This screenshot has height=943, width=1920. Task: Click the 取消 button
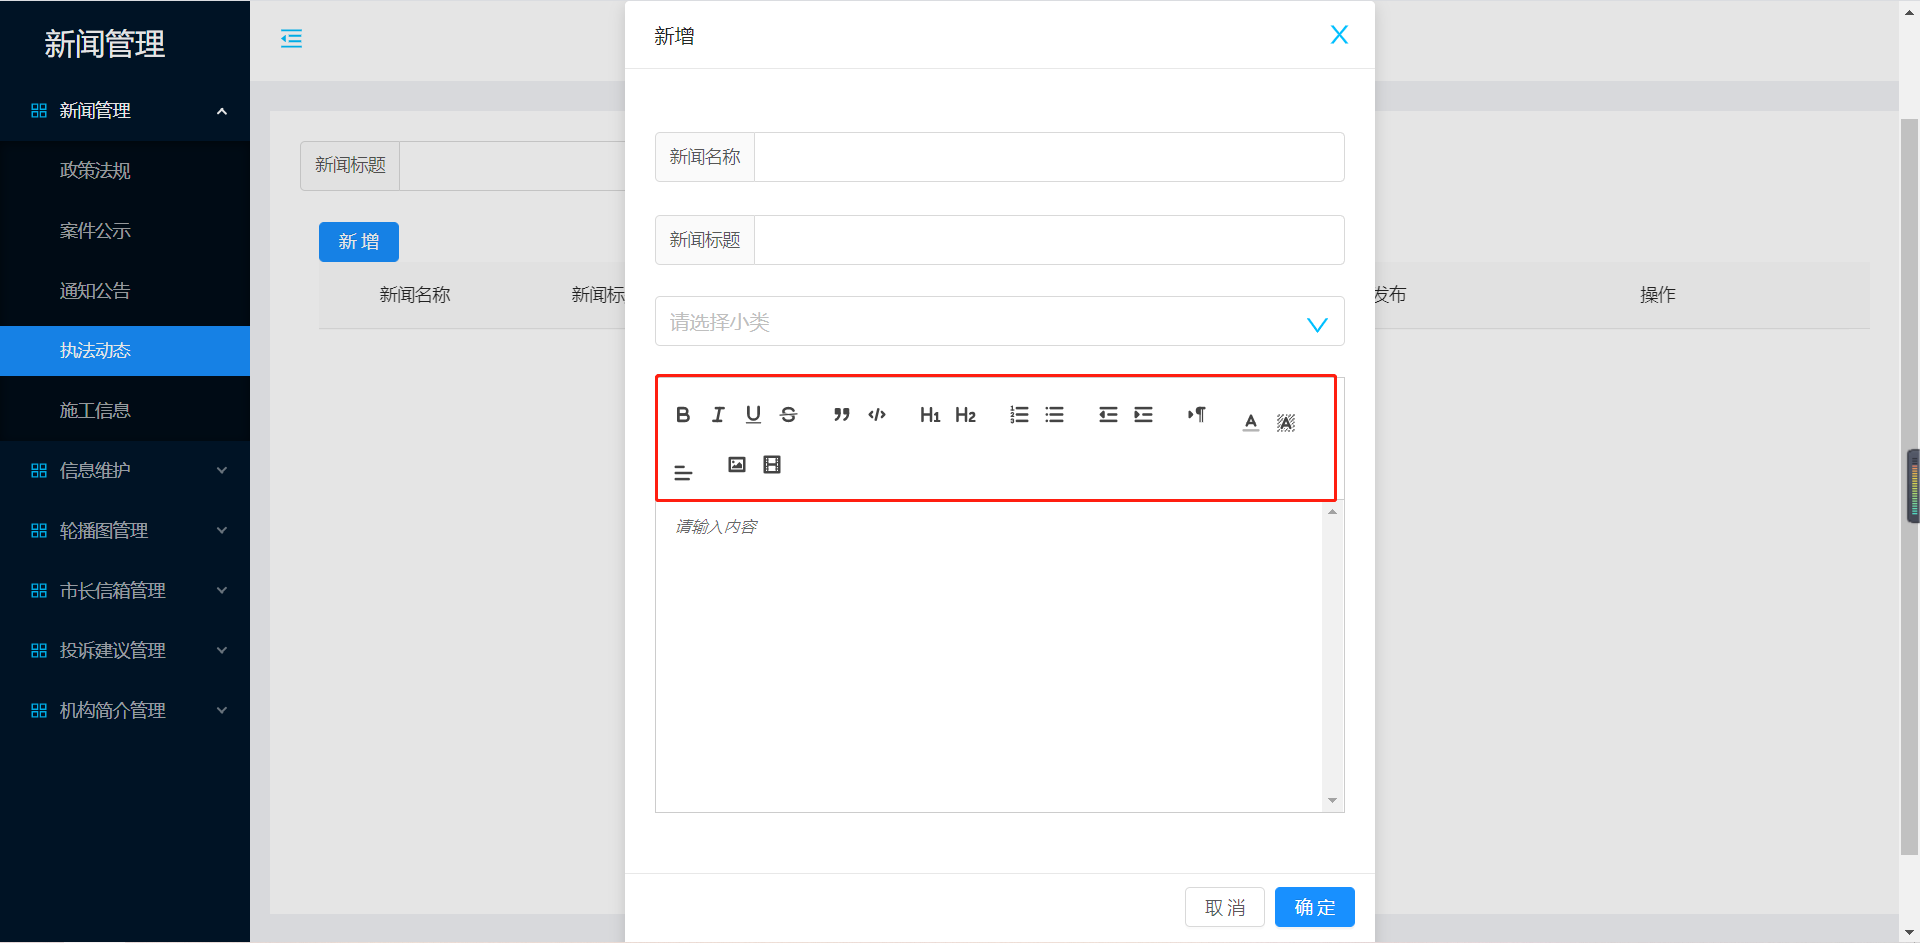1225,907
